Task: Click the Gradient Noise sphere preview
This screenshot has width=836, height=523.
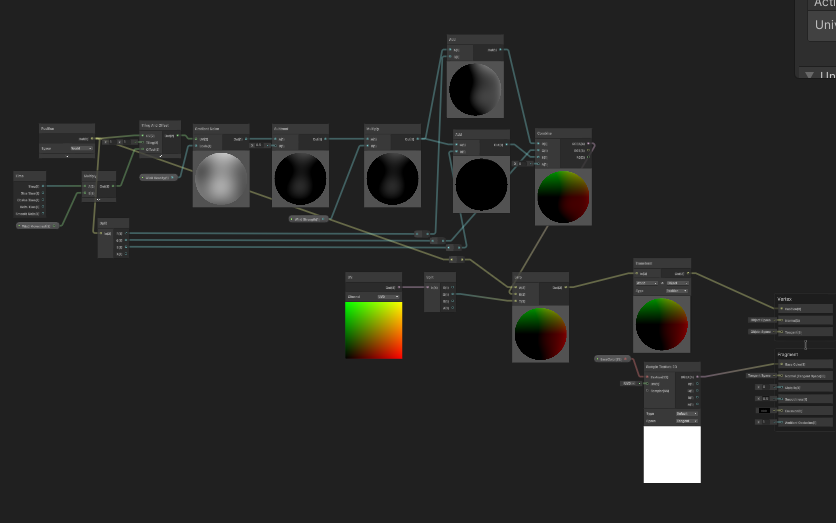Action: (x=220, y=179)
